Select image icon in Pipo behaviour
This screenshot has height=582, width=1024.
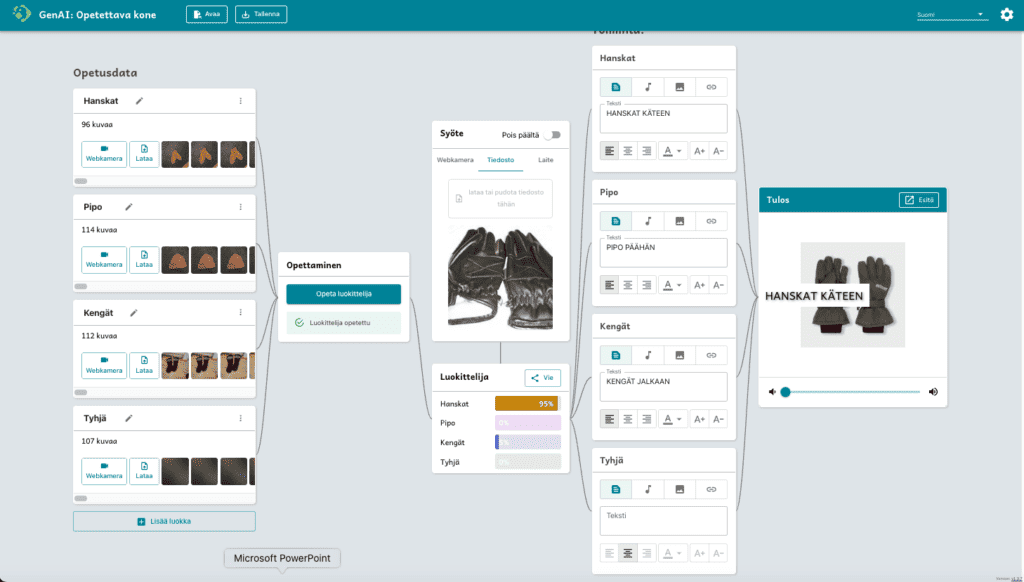pos(679,221)
